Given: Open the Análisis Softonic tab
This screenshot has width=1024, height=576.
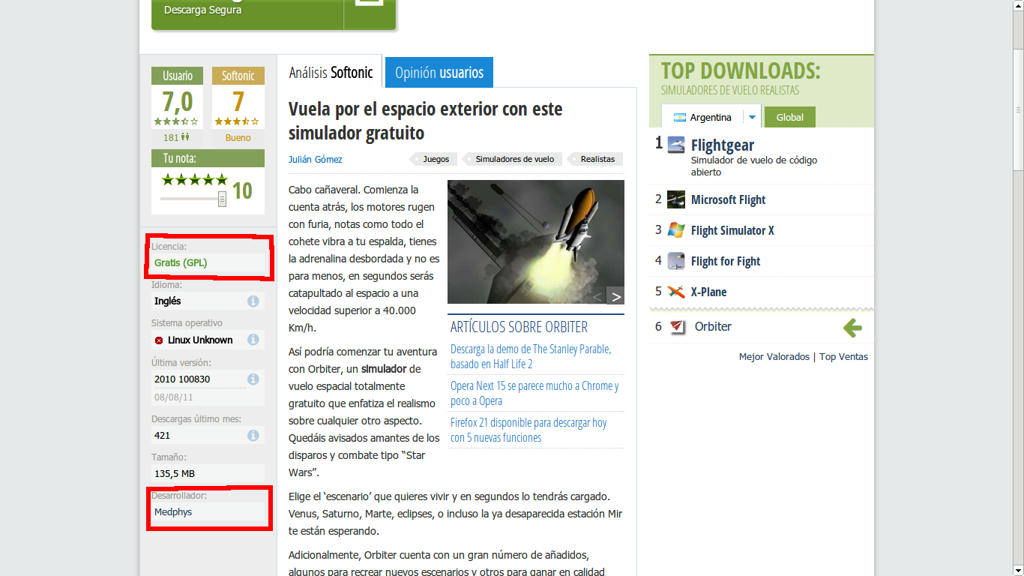Looking at the screenshot, I should tap(330, 72).
